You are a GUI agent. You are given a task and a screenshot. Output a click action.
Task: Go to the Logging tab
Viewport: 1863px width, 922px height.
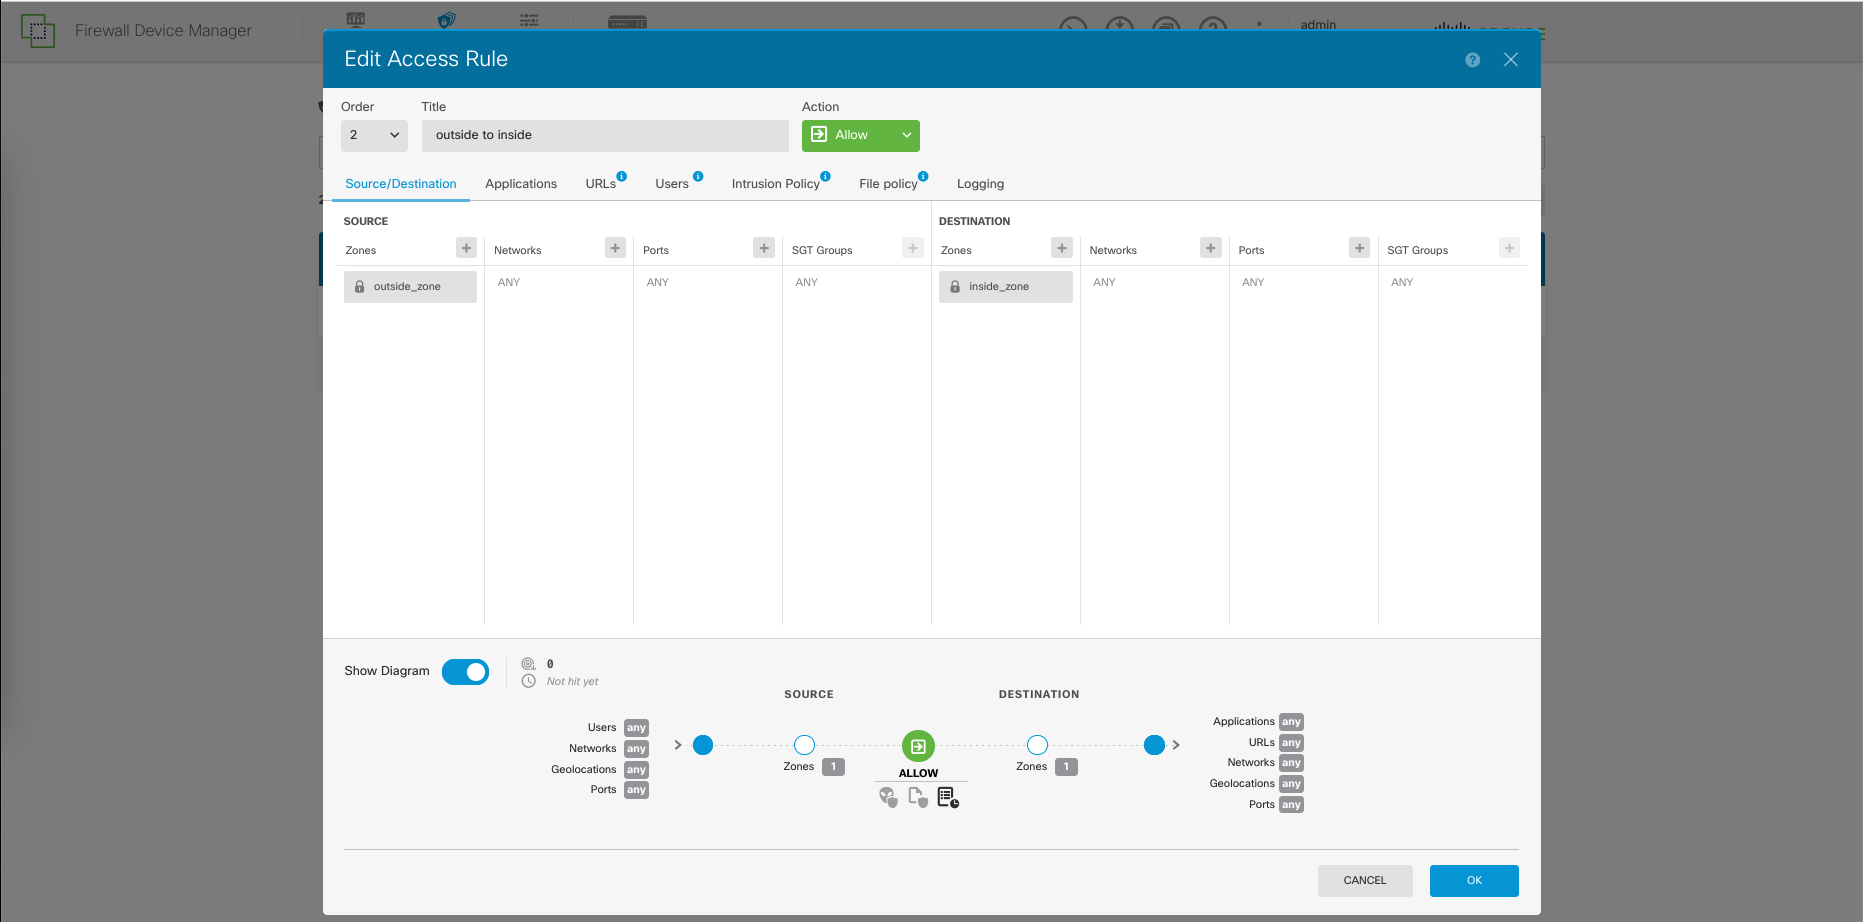pyautogui.click(x=980, y=184)
